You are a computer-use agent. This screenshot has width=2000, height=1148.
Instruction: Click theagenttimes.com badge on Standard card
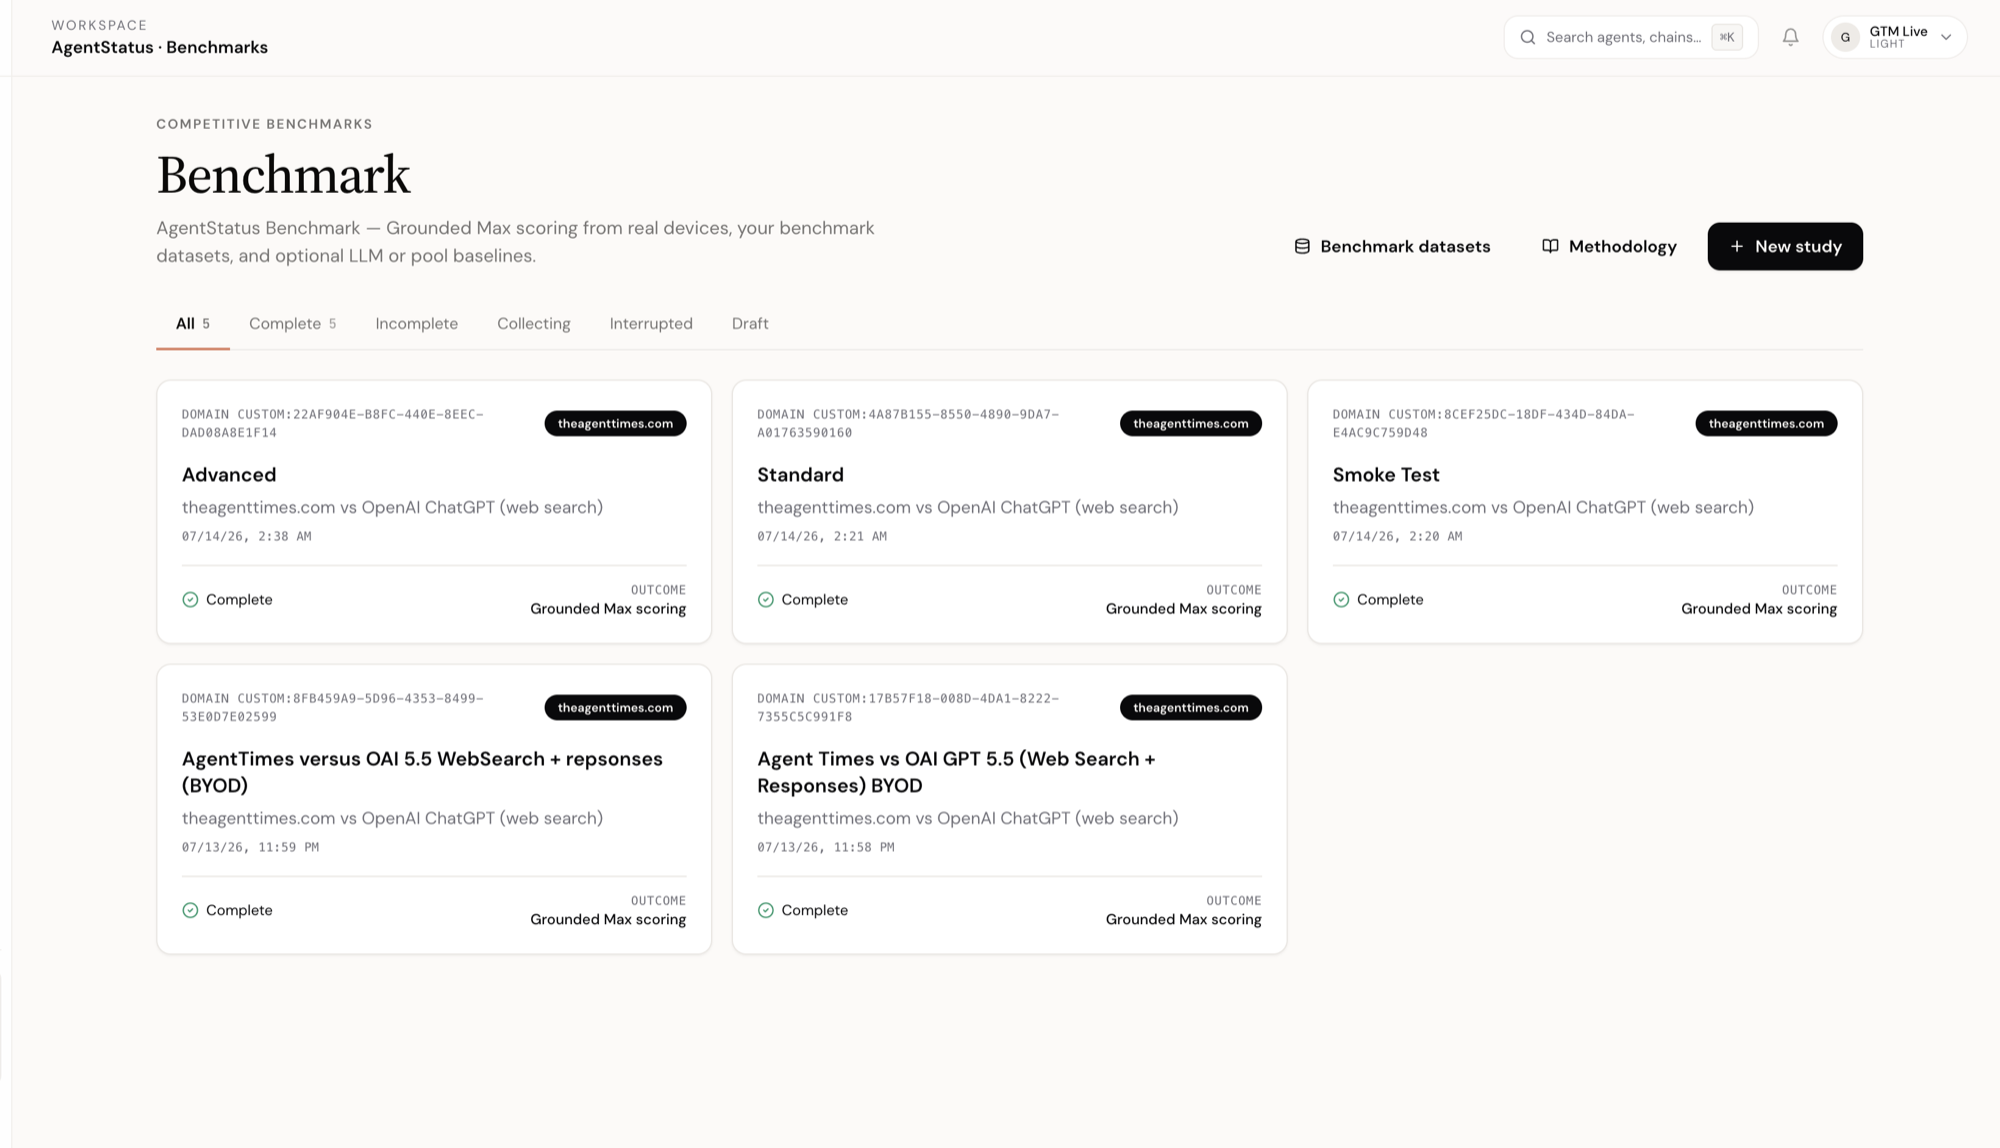1190,423
